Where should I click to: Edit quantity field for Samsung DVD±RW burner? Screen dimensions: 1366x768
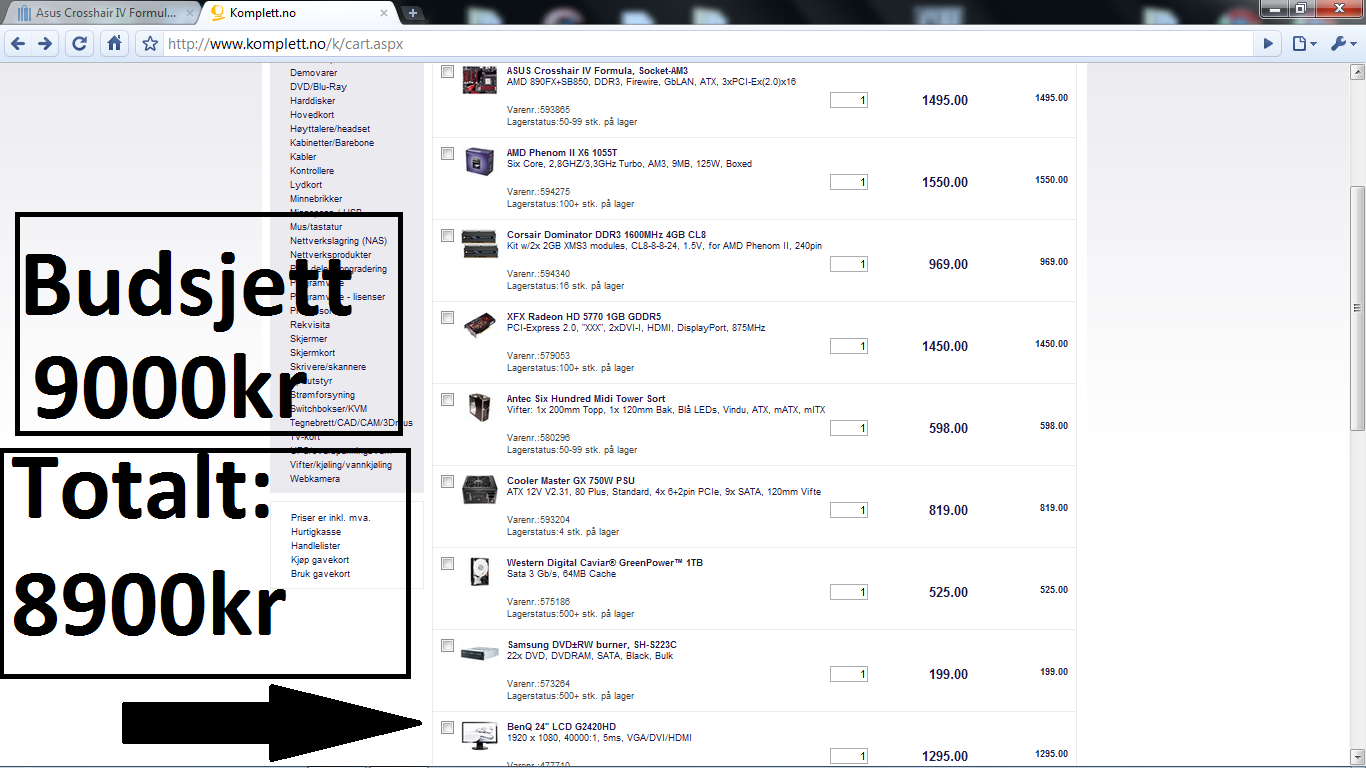click(849, 674)
